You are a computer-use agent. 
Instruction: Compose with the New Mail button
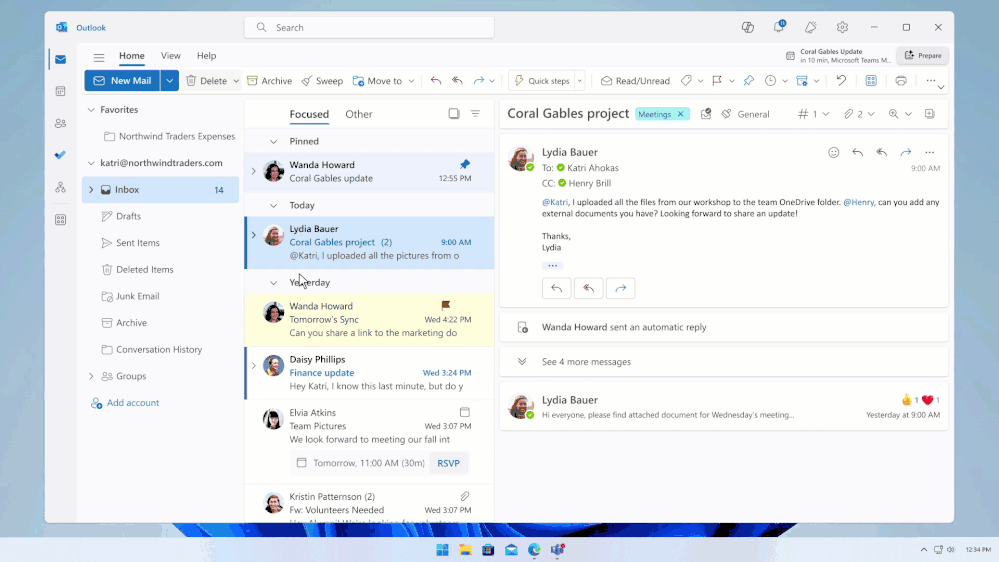tap(122, 80)
